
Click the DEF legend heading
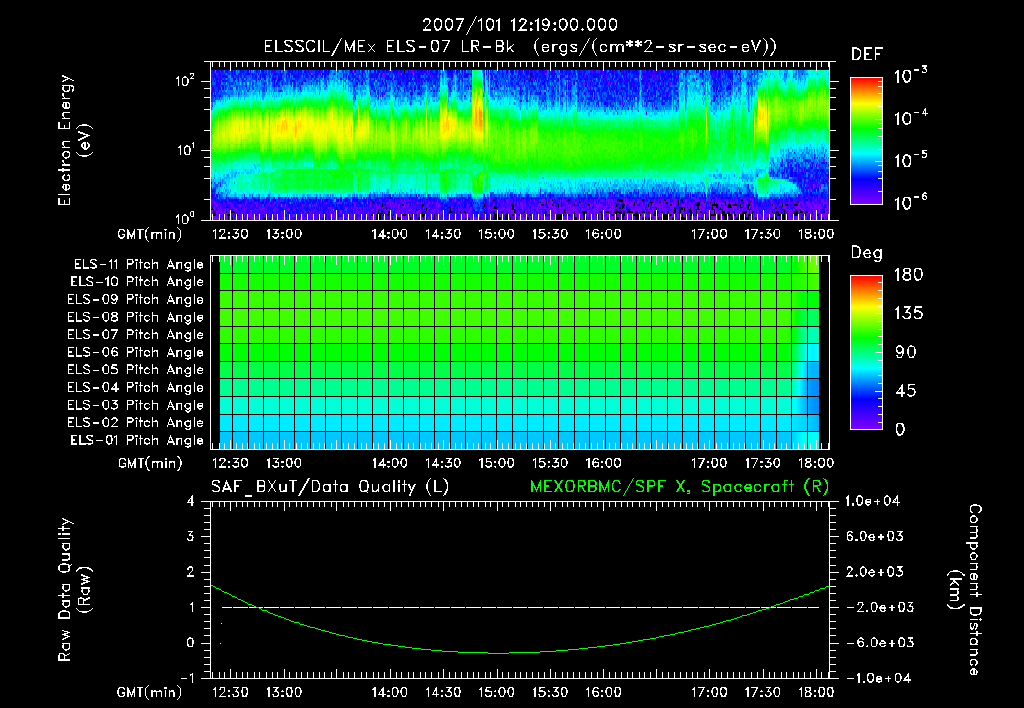pyautogui.click(x=867, y=54)
